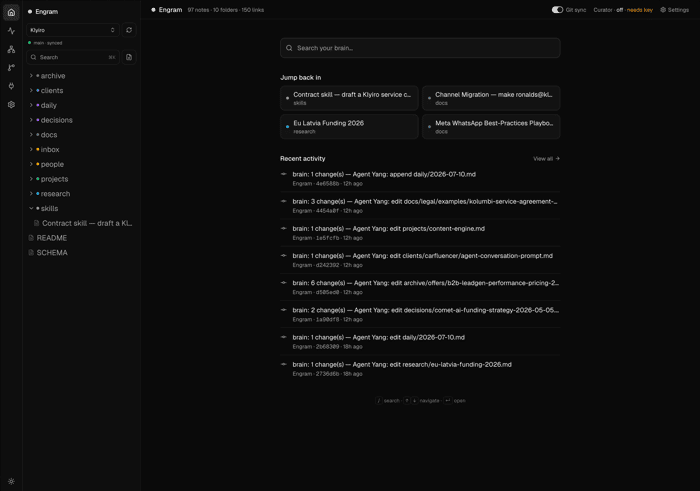Open the activity pulse icon in rail

[11, 31]
